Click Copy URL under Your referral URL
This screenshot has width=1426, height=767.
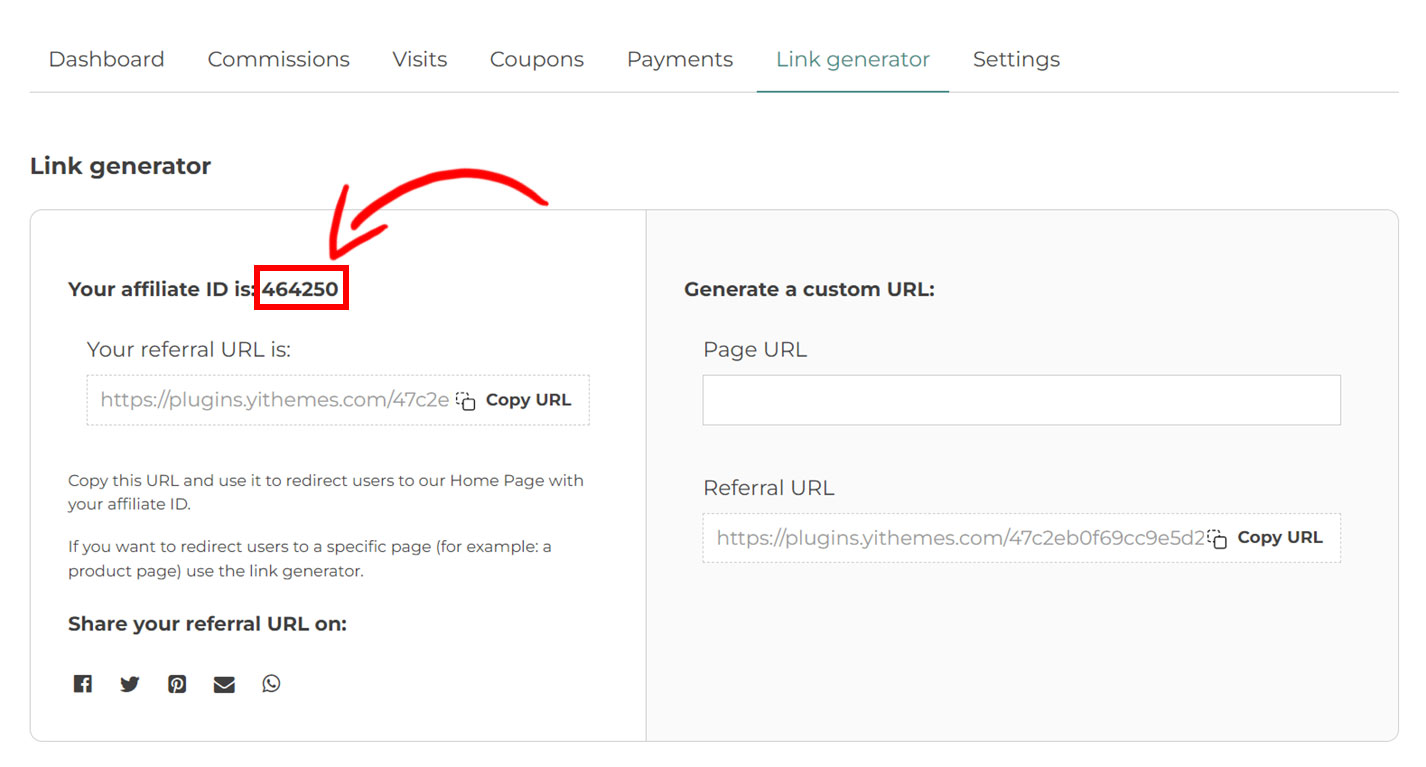tap(528, 400)
